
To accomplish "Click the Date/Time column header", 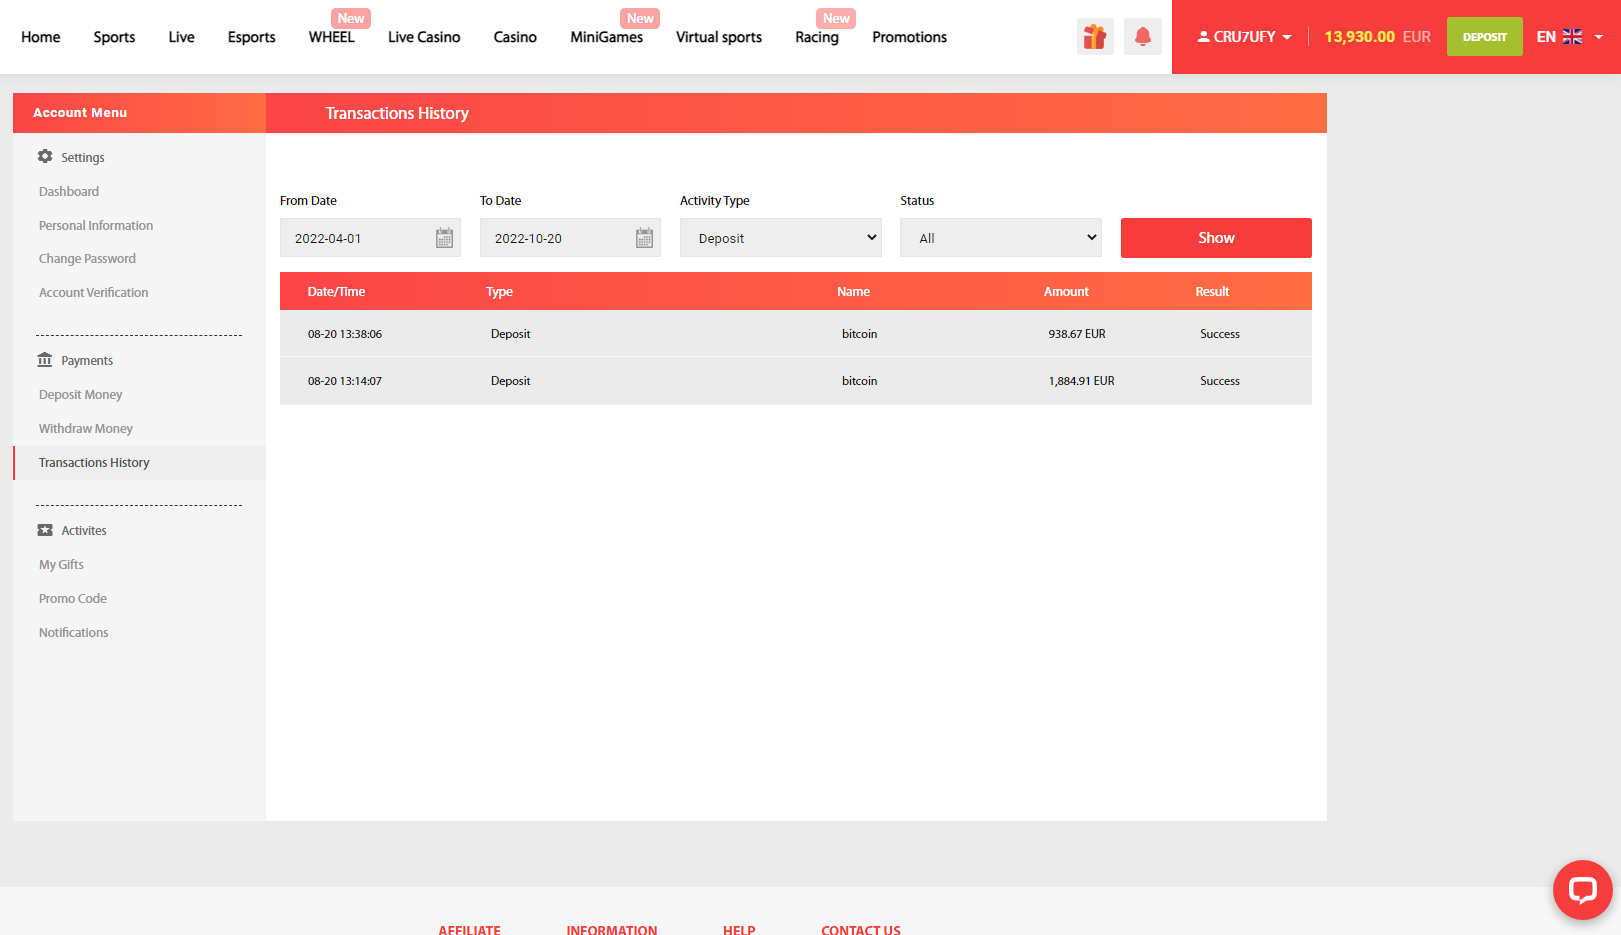I will pos(336,291).
